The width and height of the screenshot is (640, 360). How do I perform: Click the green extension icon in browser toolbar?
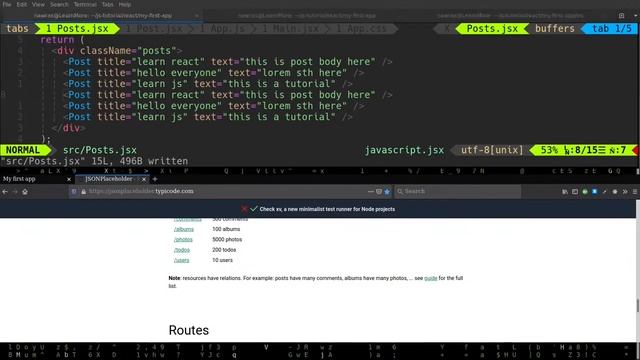[x=585, y=191]
